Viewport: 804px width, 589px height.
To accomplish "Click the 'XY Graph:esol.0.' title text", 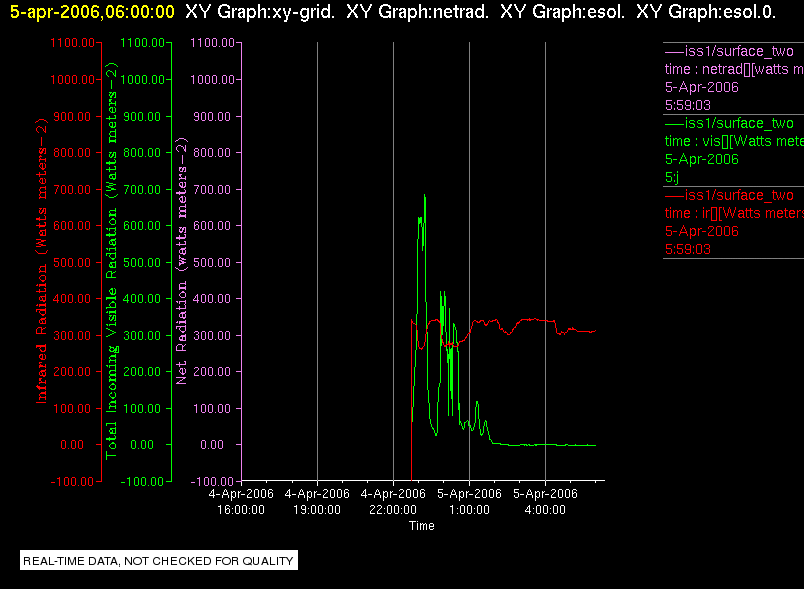I will tap(706, 12).
